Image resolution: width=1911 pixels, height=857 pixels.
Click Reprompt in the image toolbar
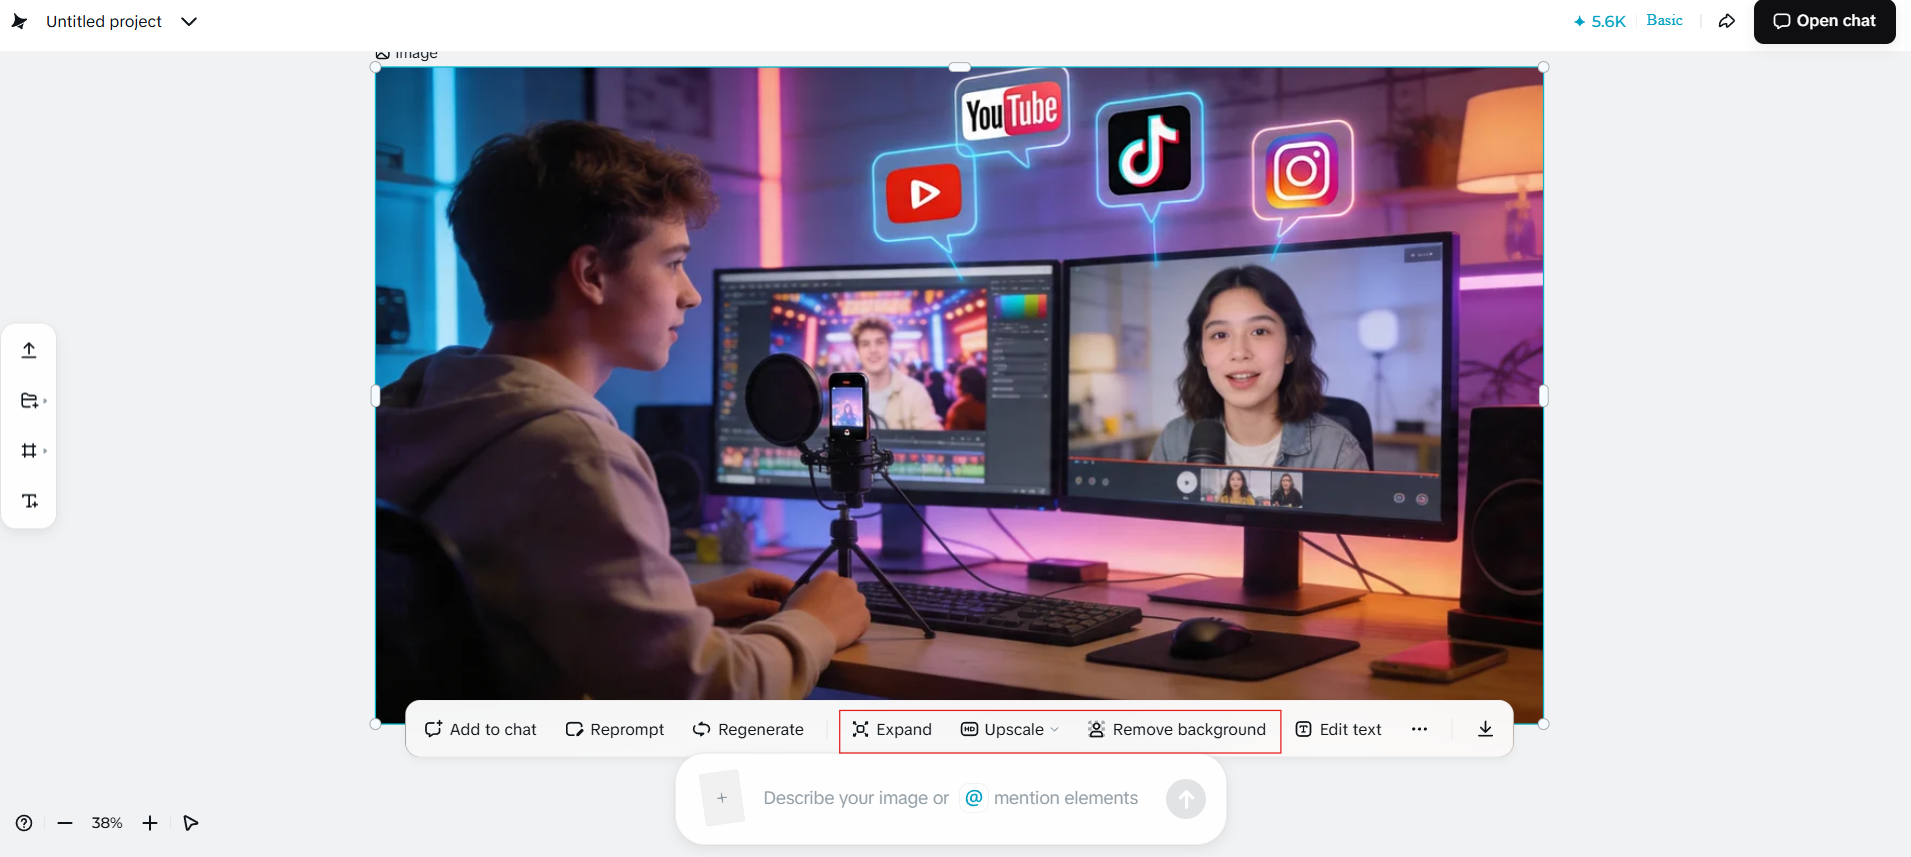(615, 729)
